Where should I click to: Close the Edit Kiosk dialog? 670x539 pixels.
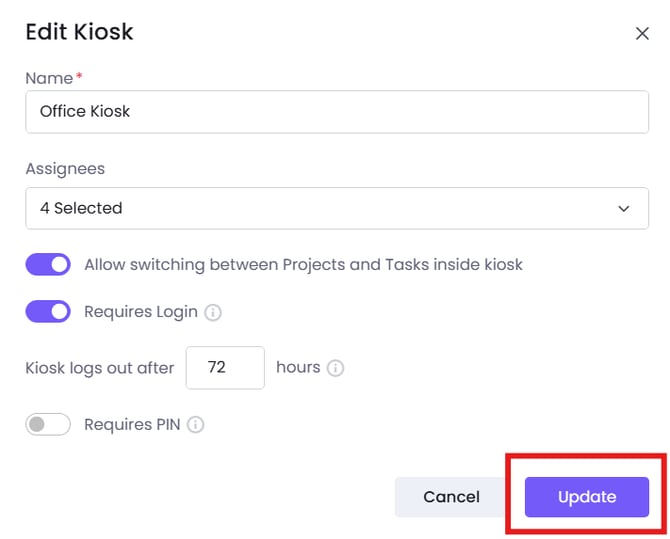[642, 33]
